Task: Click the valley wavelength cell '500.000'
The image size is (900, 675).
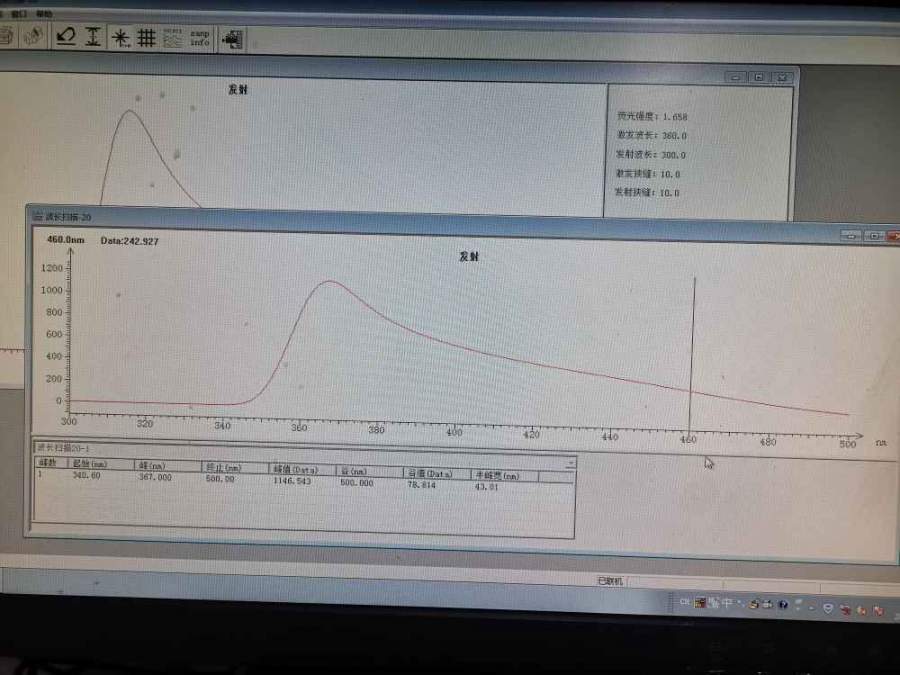Action: click(x=356, y=483)
